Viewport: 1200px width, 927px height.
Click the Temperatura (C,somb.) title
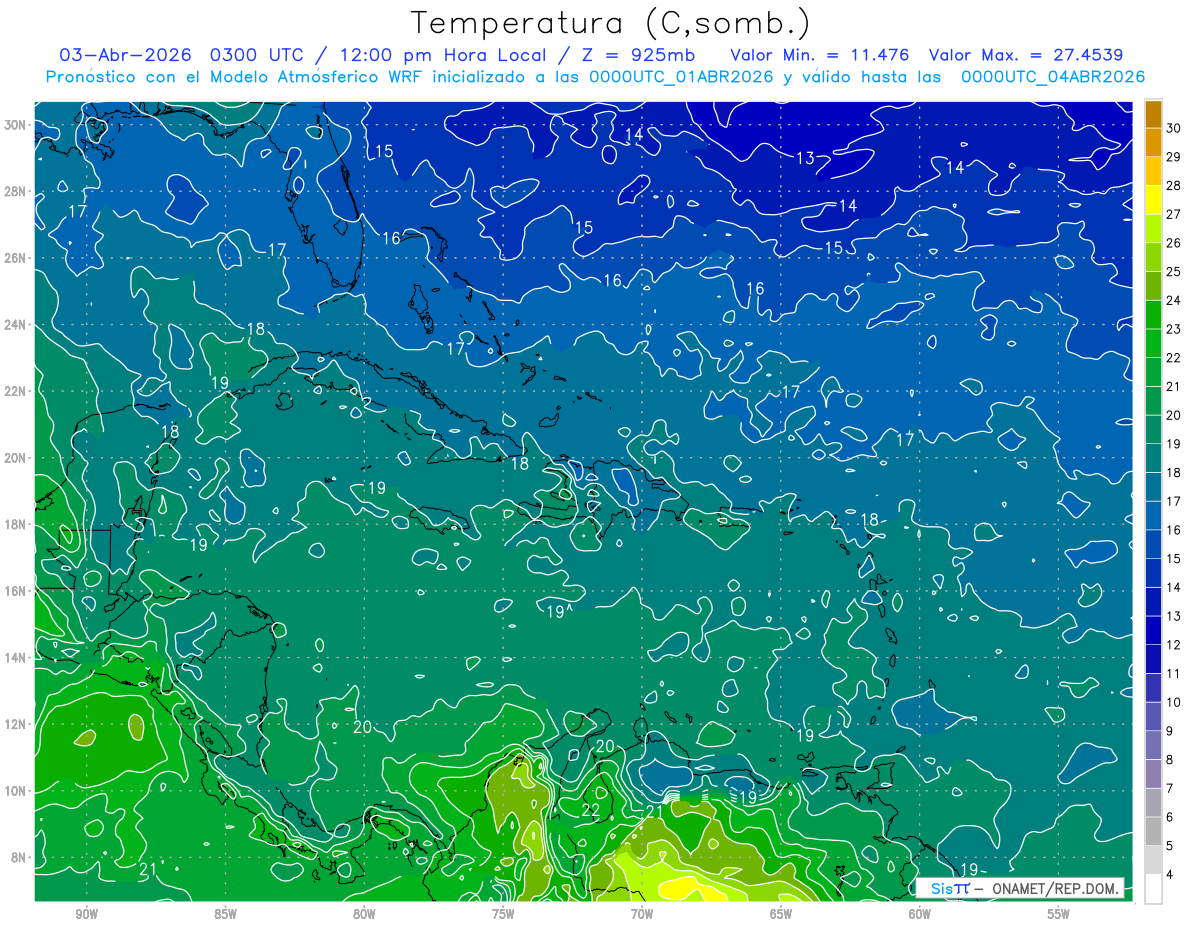[x=611, y=22]
